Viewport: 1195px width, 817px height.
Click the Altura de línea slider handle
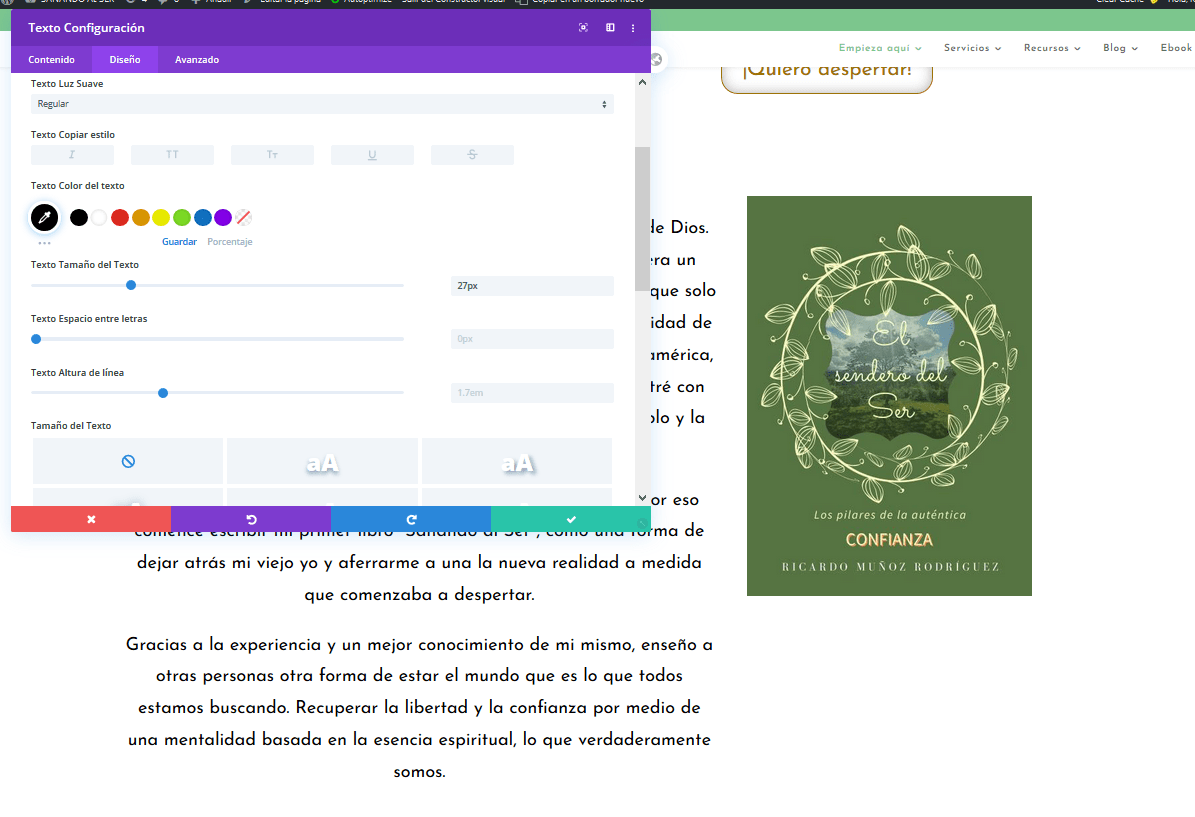point(163,393)
